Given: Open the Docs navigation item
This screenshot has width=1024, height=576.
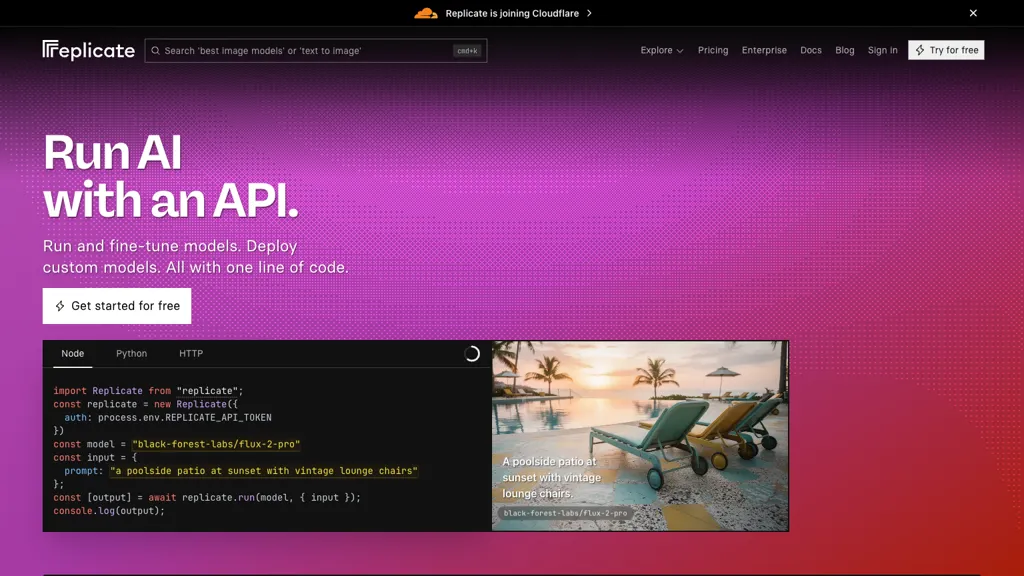Looking at the screenshot, I should pos(811,50).
